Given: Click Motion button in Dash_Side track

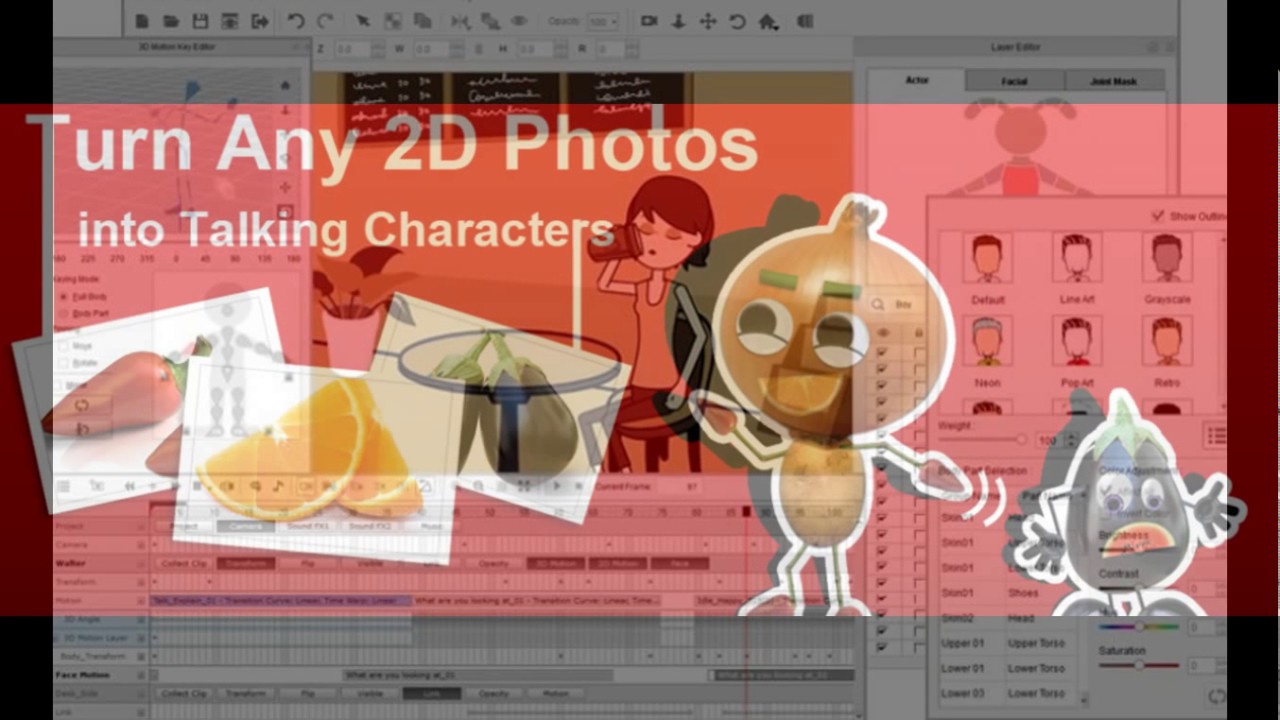Looking at the screenshot, I should 556,693.
